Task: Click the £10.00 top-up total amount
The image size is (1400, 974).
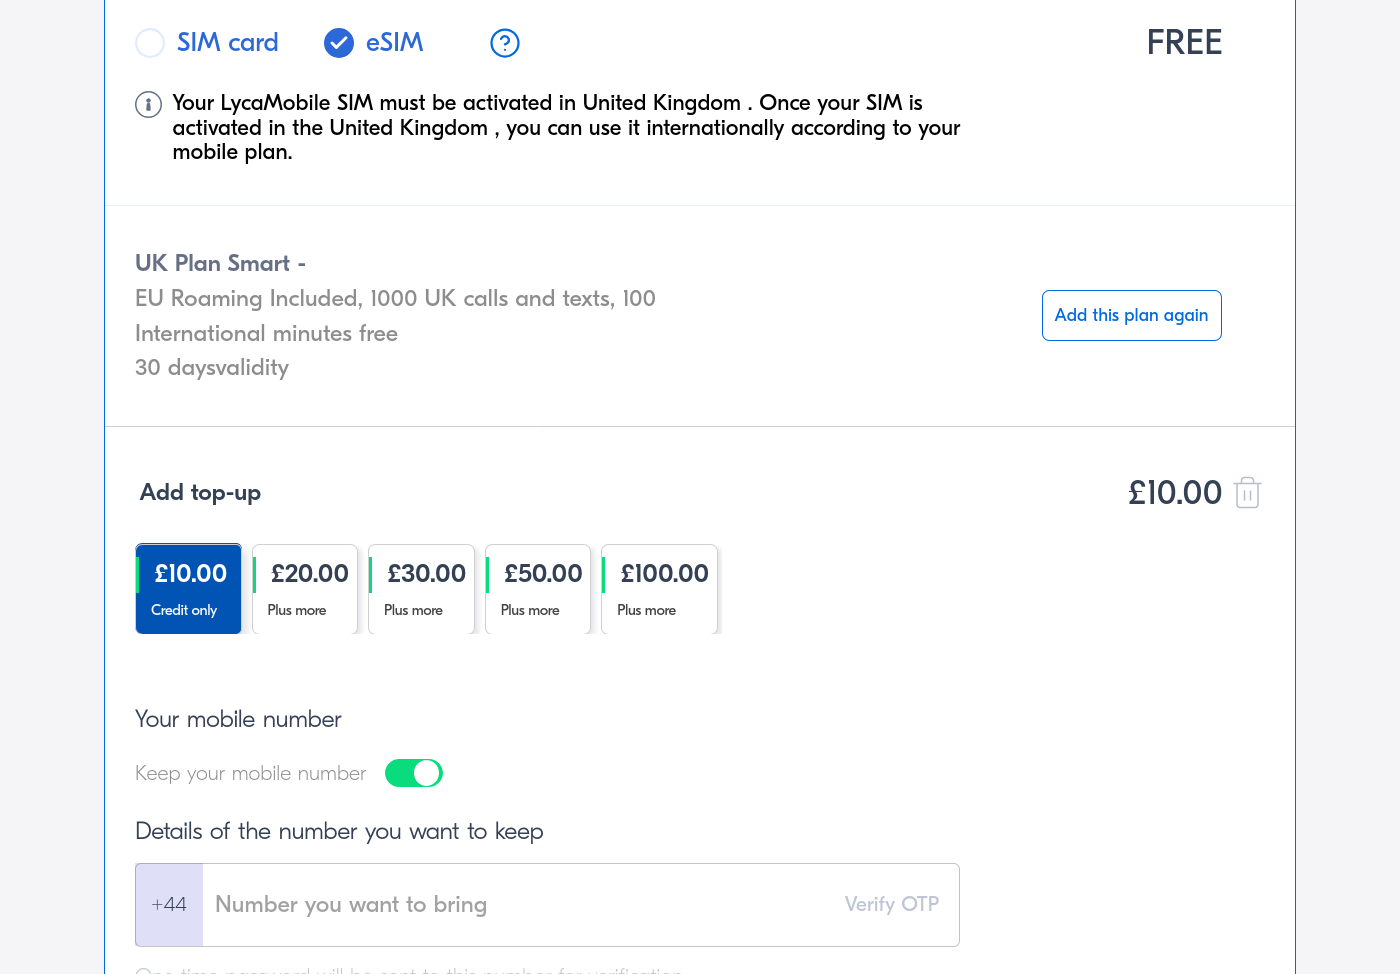Action: (1175, 492)
